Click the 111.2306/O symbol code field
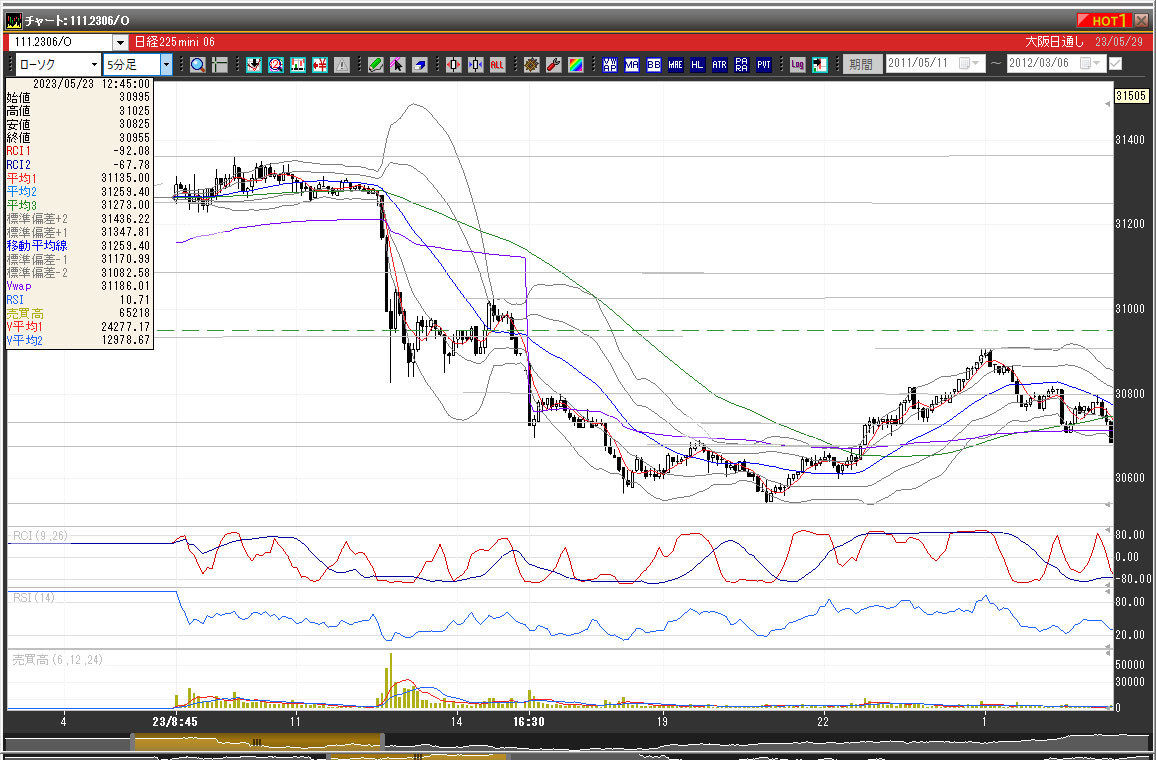 point(60,43)
